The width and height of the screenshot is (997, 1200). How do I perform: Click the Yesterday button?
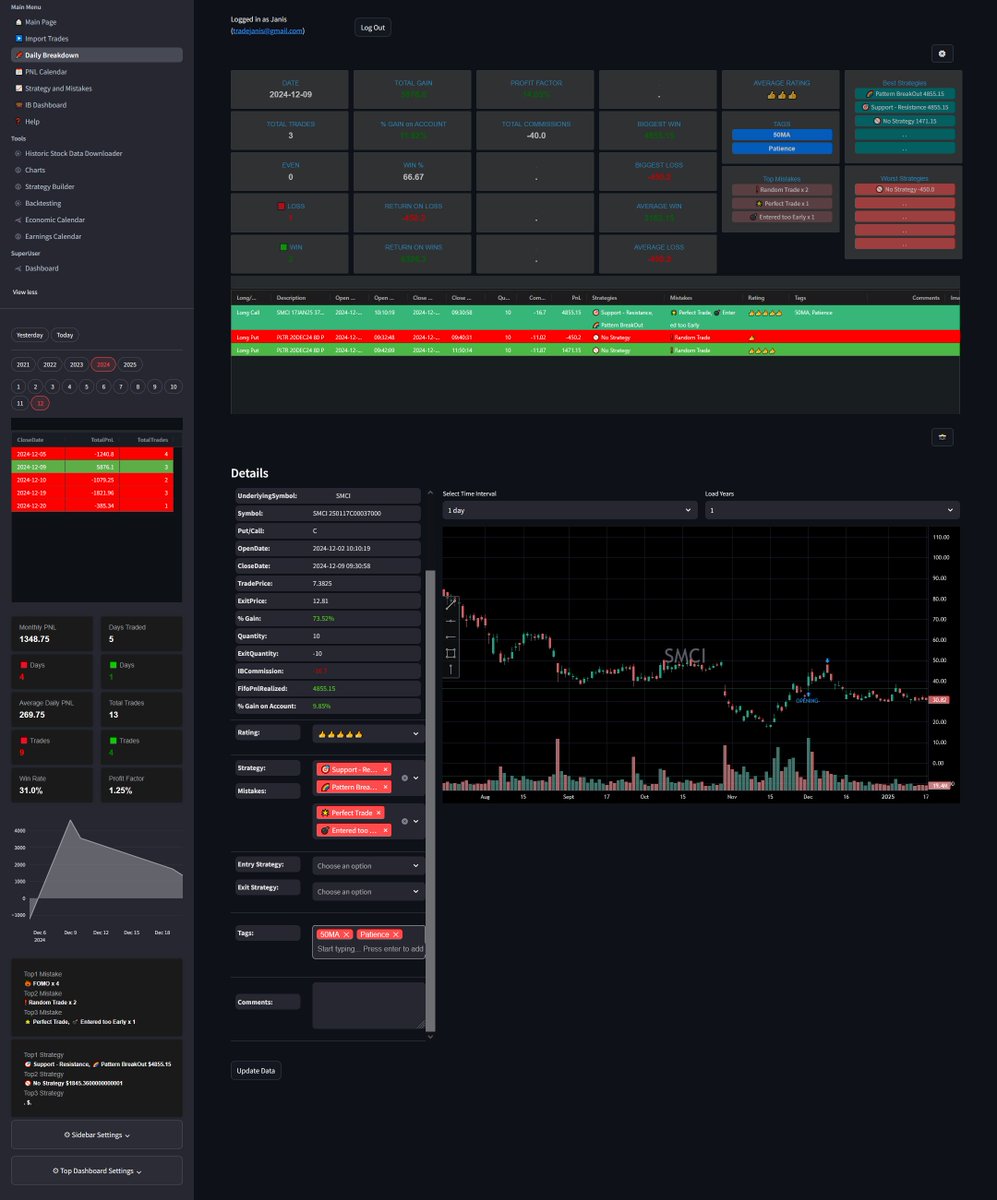point(30,336)
